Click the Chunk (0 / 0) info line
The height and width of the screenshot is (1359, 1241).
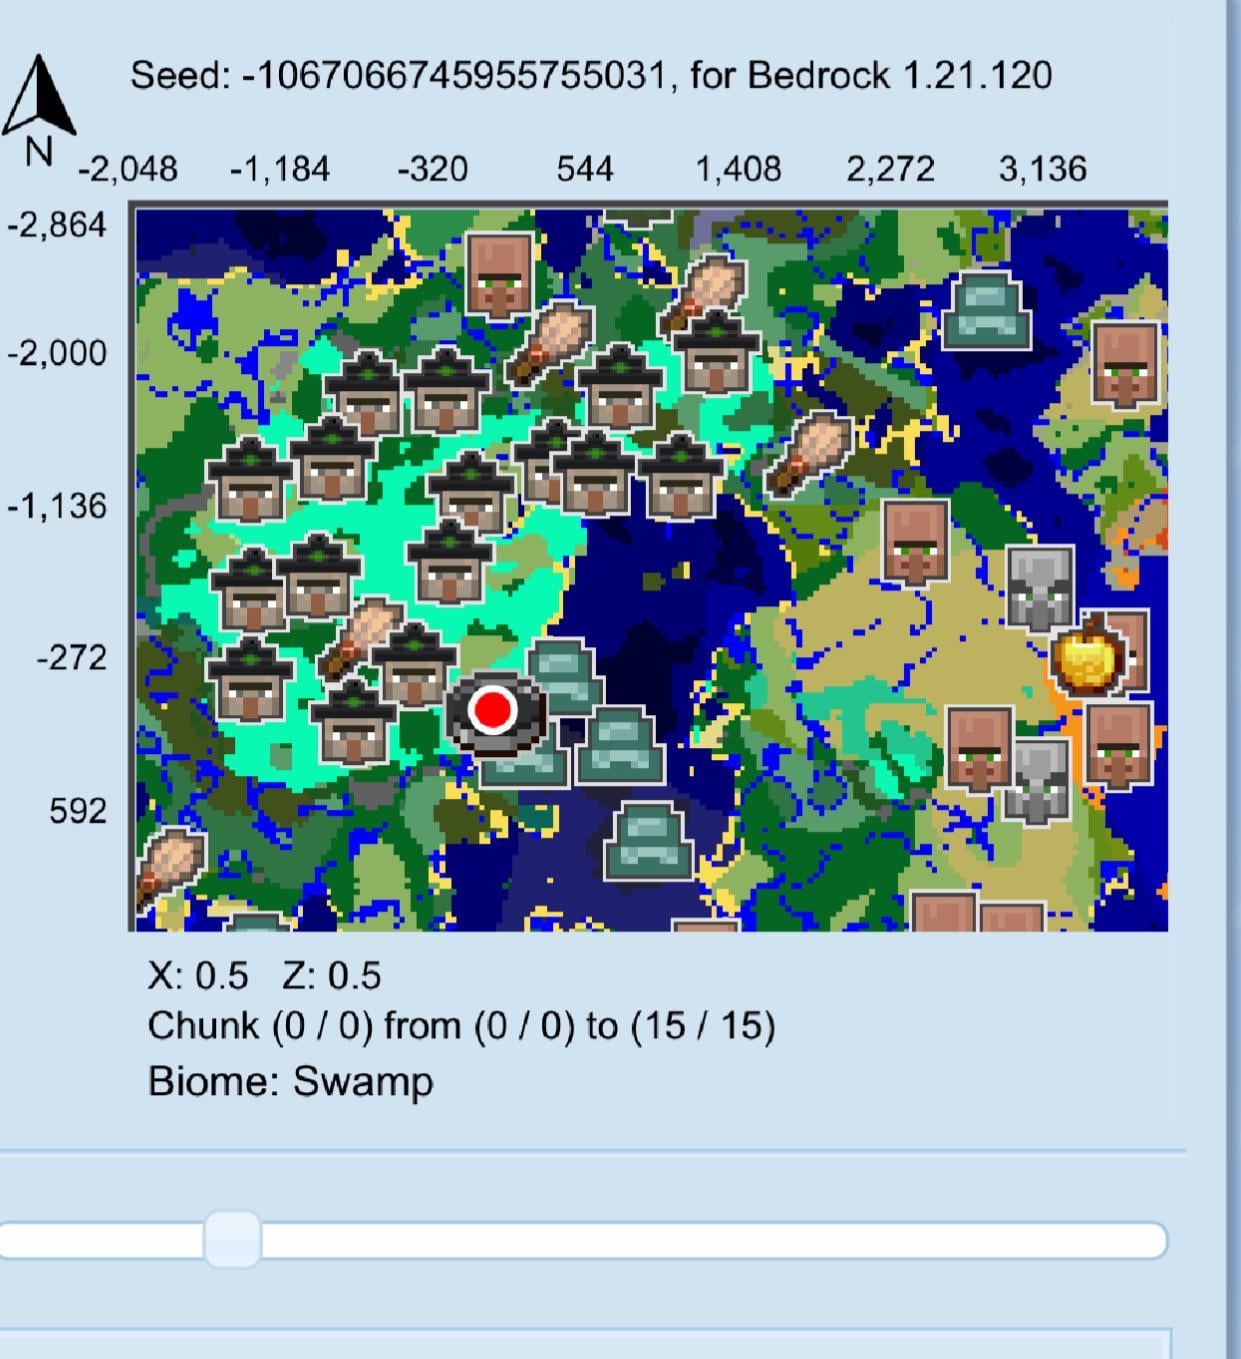click(461, 1026)
